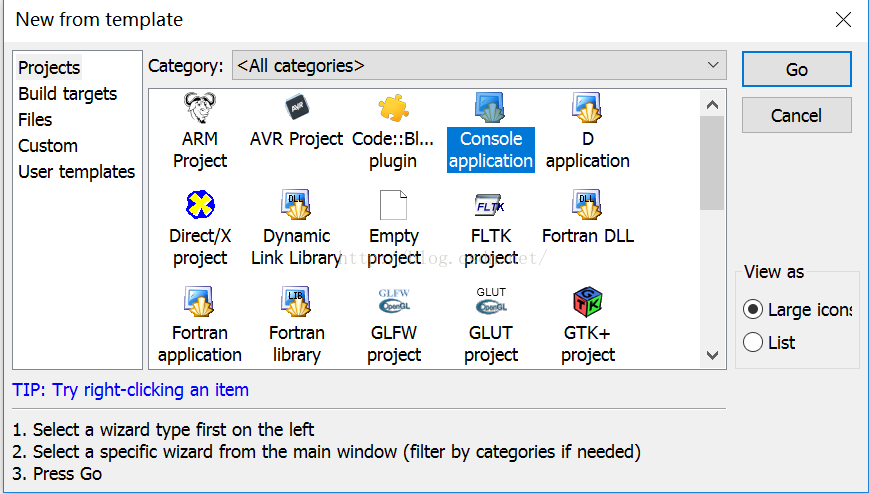Select the ARM Project icon

[x=200, y=108]
